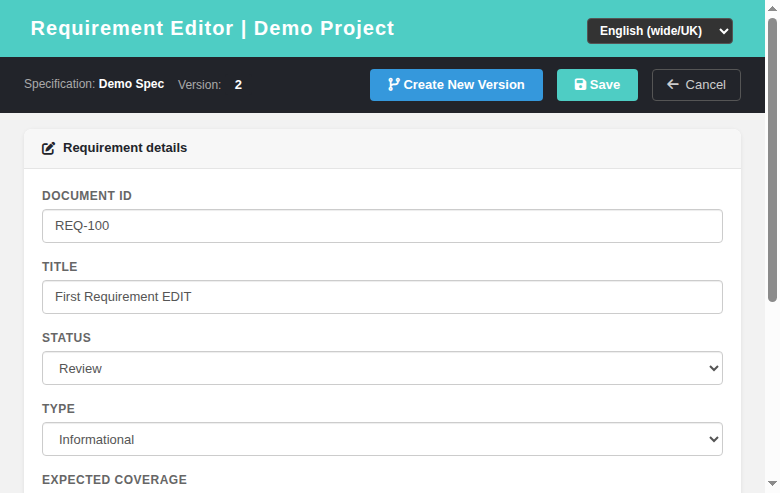Click the Create New Version button

coord(456,85)
